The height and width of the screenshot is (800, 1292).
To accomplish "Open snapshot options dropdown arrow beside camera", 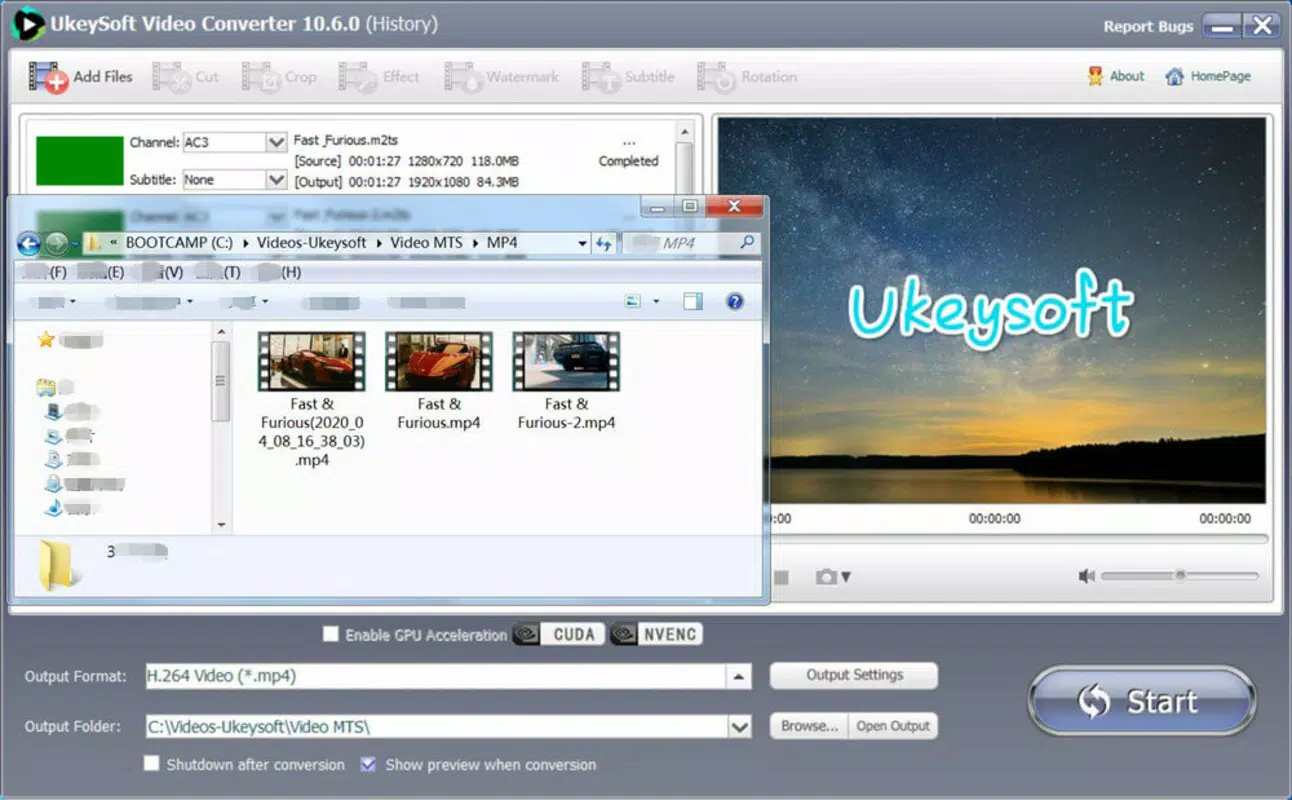I will point(846,577).
